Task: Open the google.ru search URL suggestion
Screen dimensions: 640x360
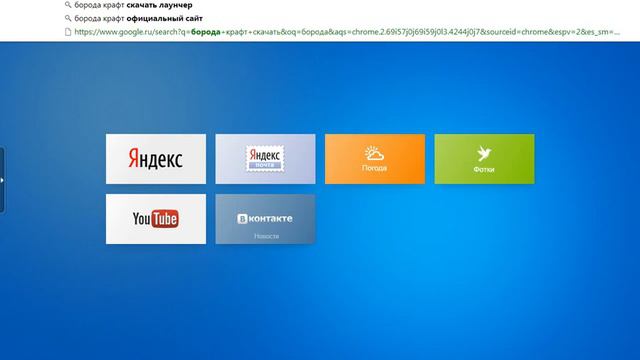Action: 347,32
